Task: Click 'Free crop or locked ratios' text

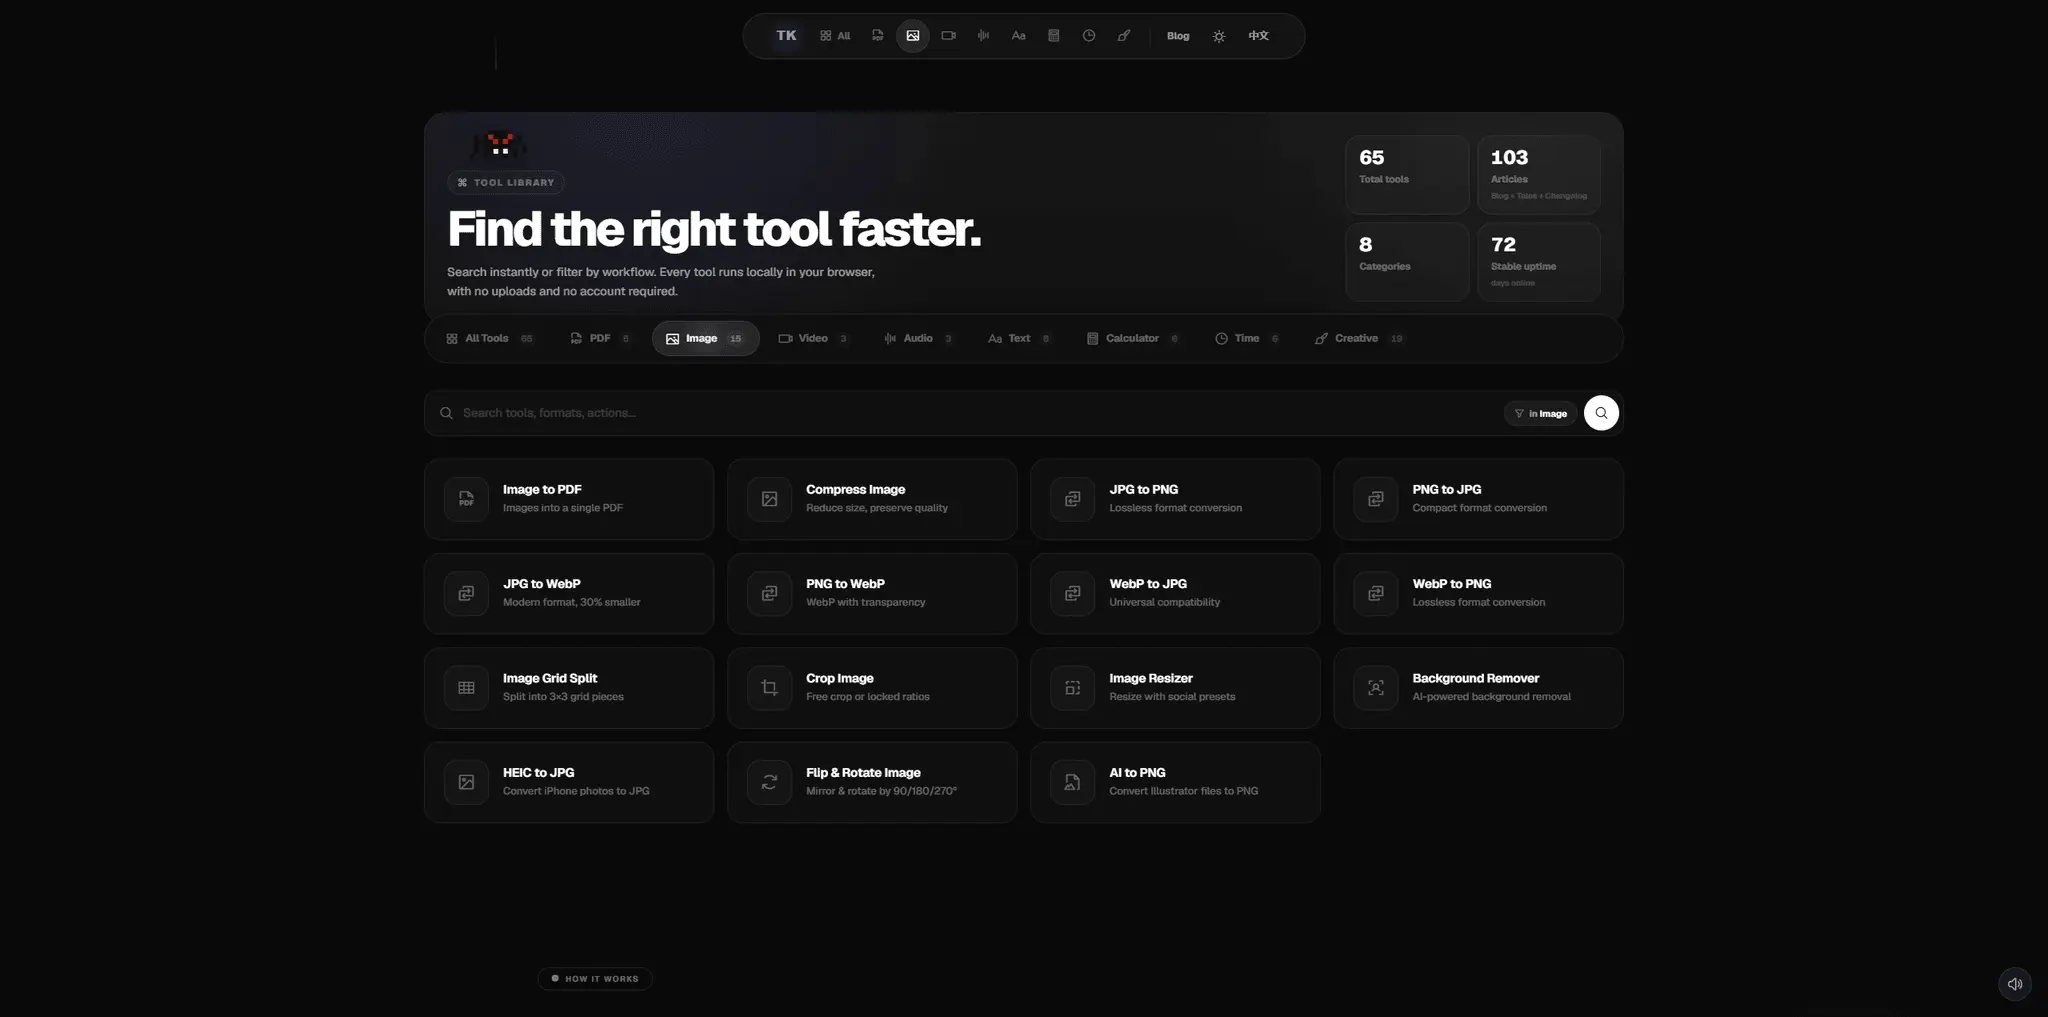Action: pyautogui.click(x=867, y=697)
